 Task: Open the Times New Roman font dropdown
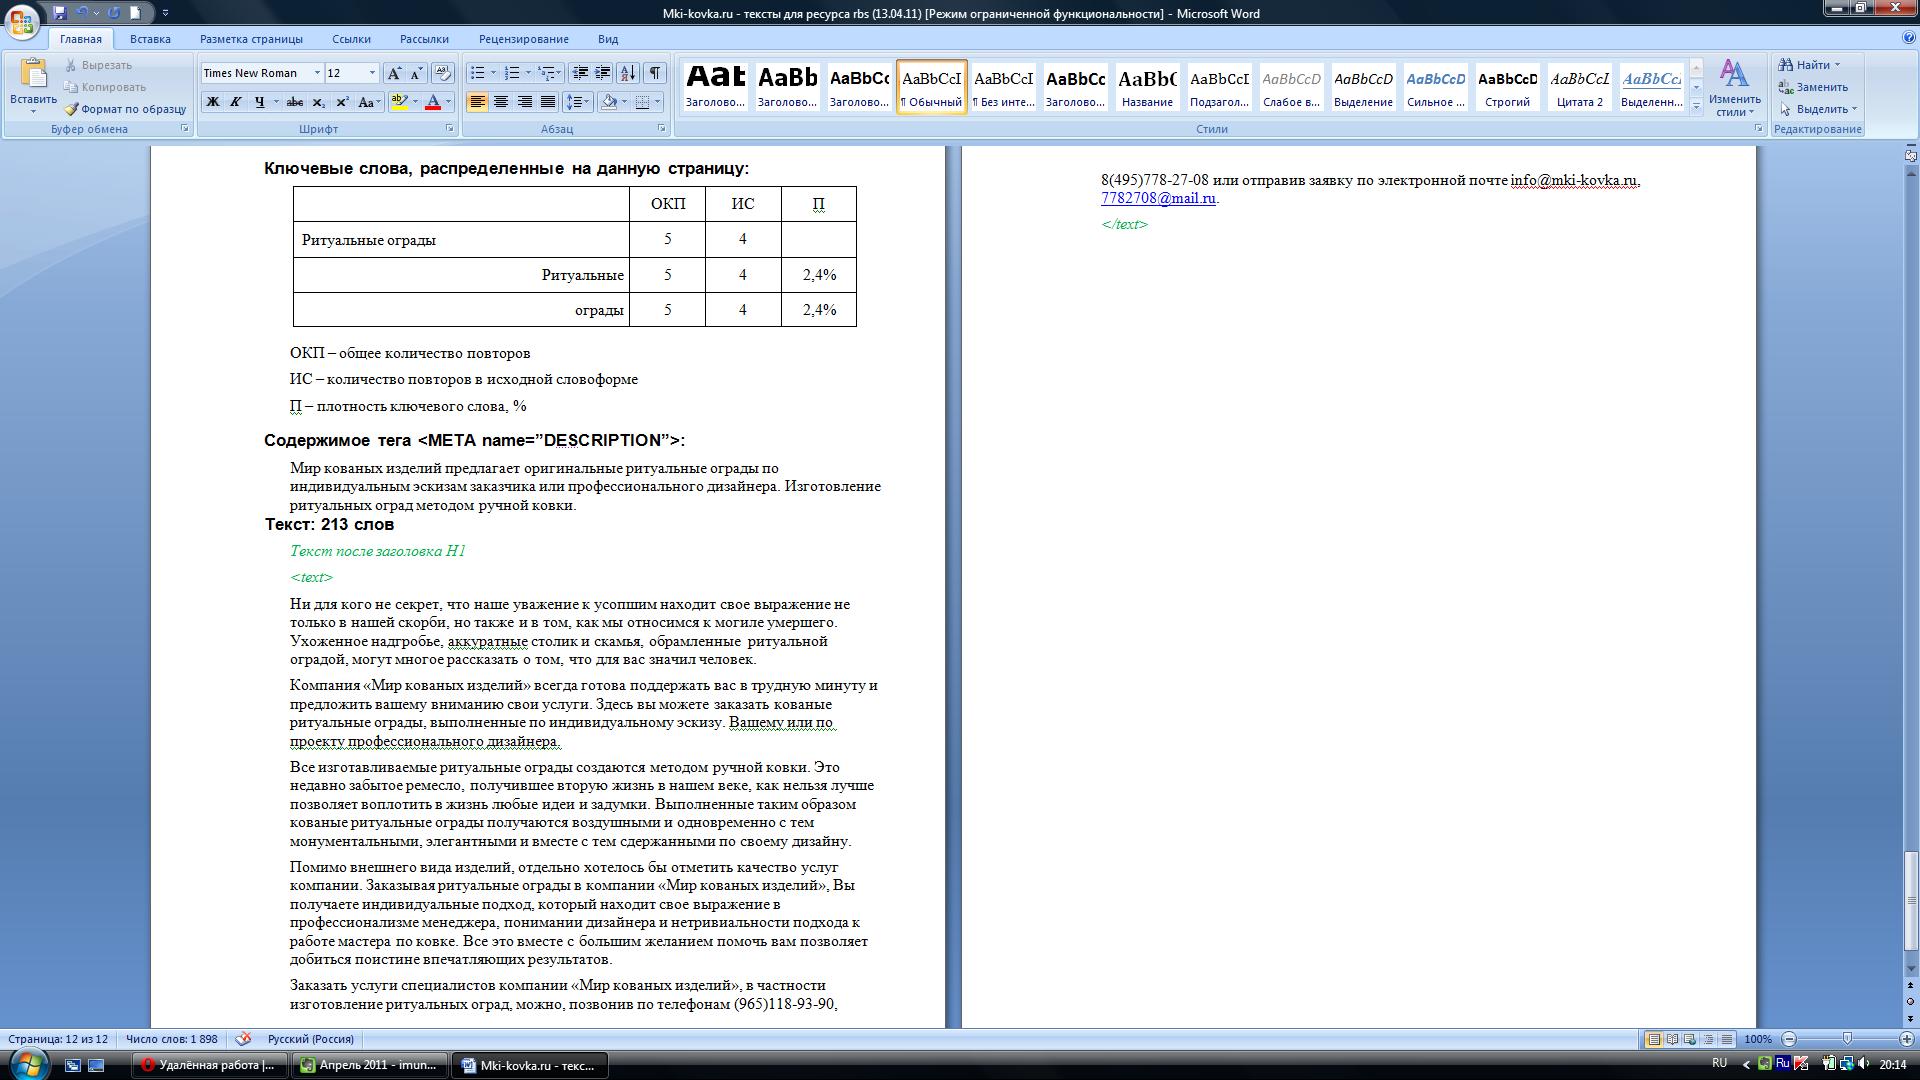(317, 73)
